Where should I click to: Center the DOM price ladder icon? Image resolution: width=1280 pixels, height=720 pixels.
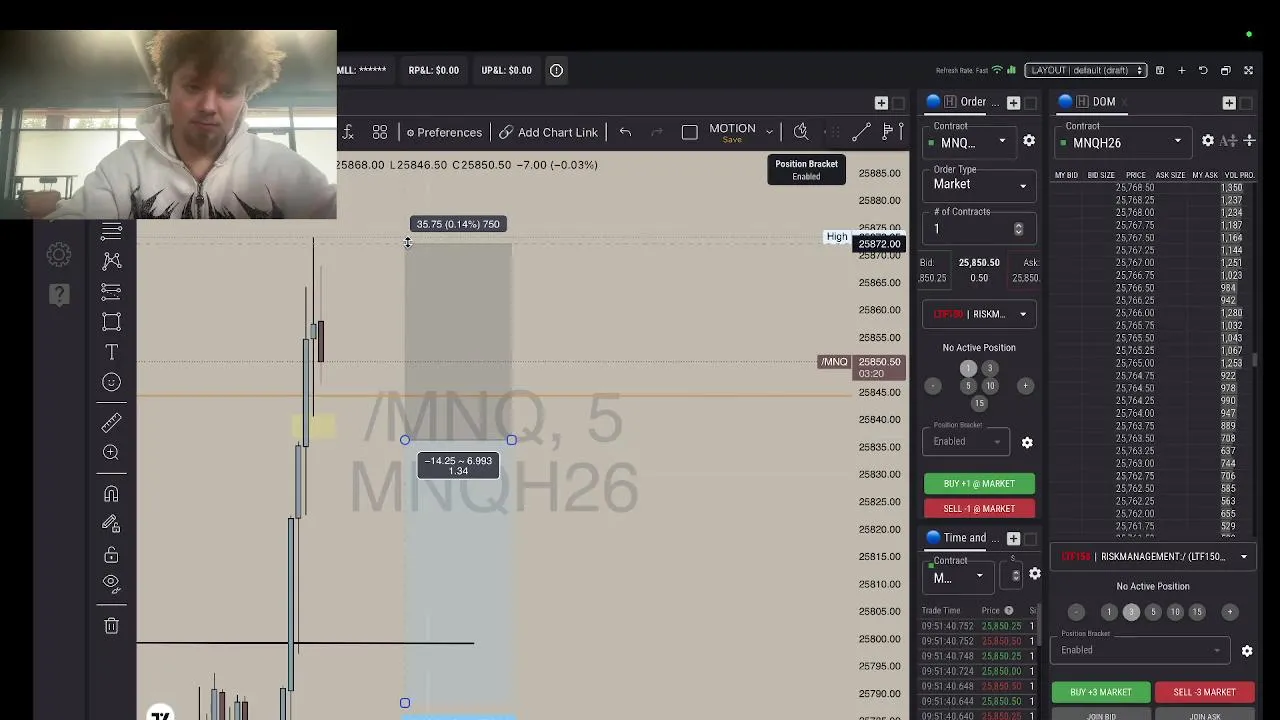tap(1249, 142)
